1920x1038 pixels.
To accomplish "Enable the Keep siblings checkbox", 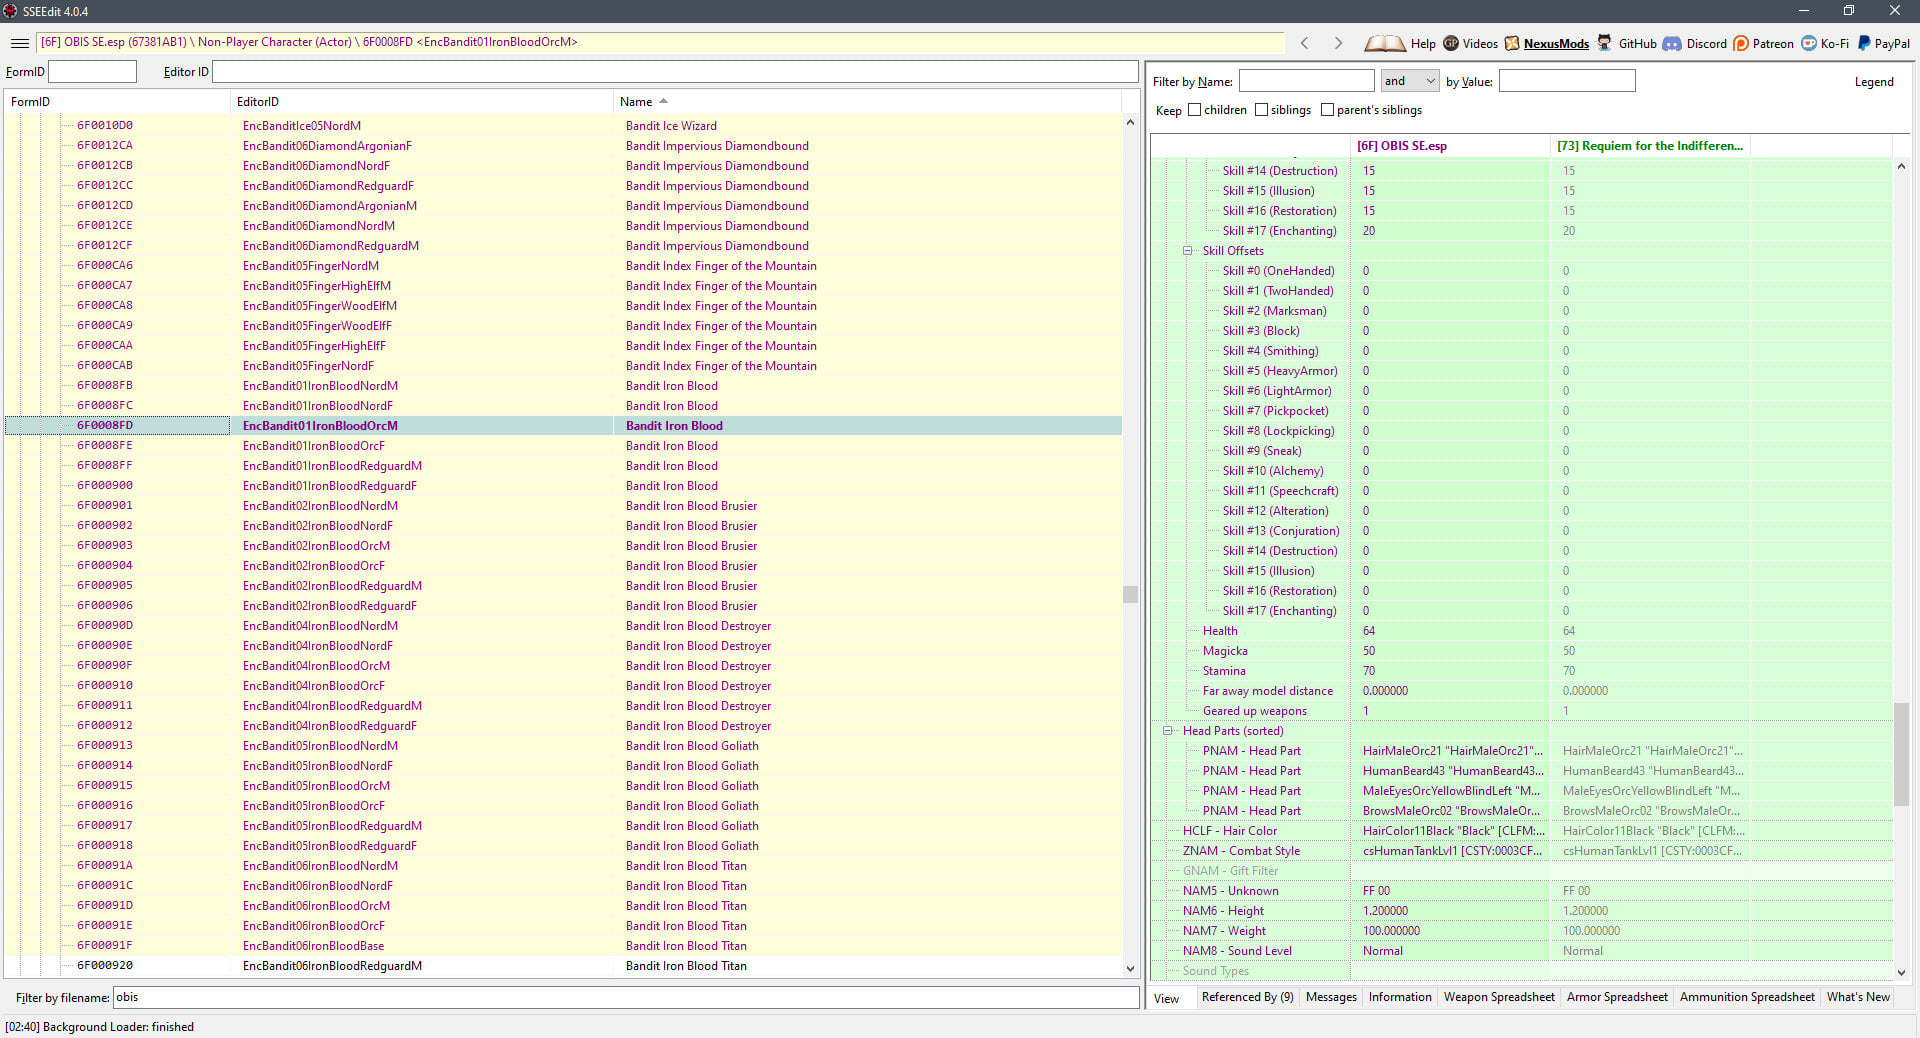I will [1261, 110].
